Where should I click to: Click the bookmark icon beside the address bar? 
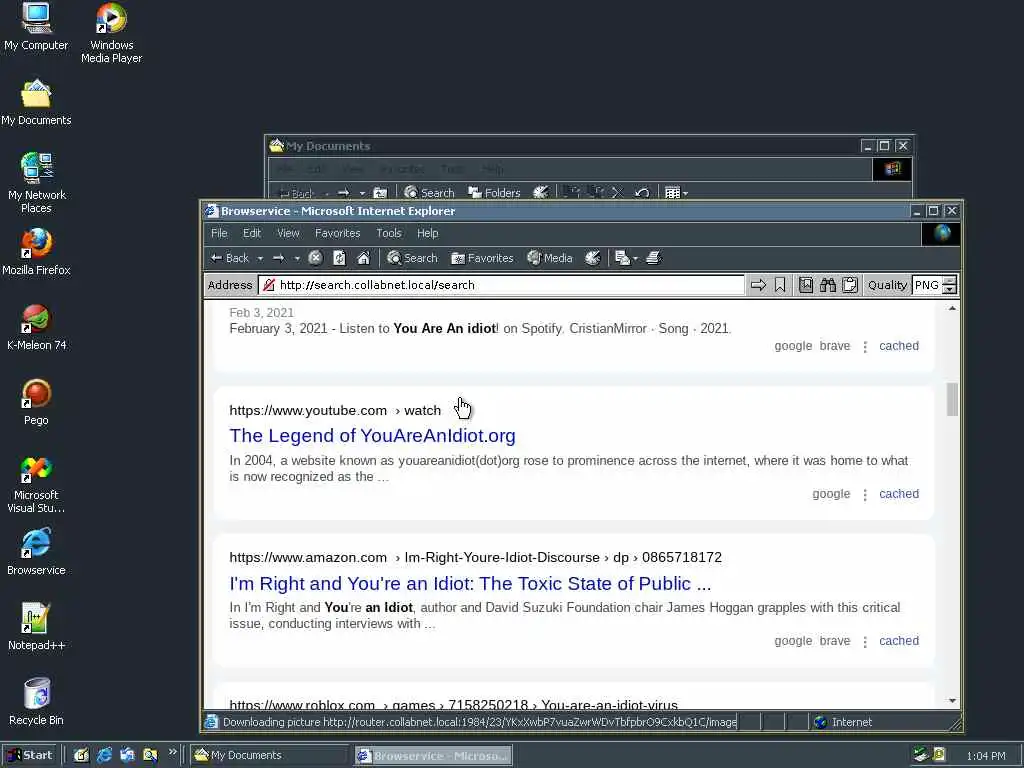point(780,285)
